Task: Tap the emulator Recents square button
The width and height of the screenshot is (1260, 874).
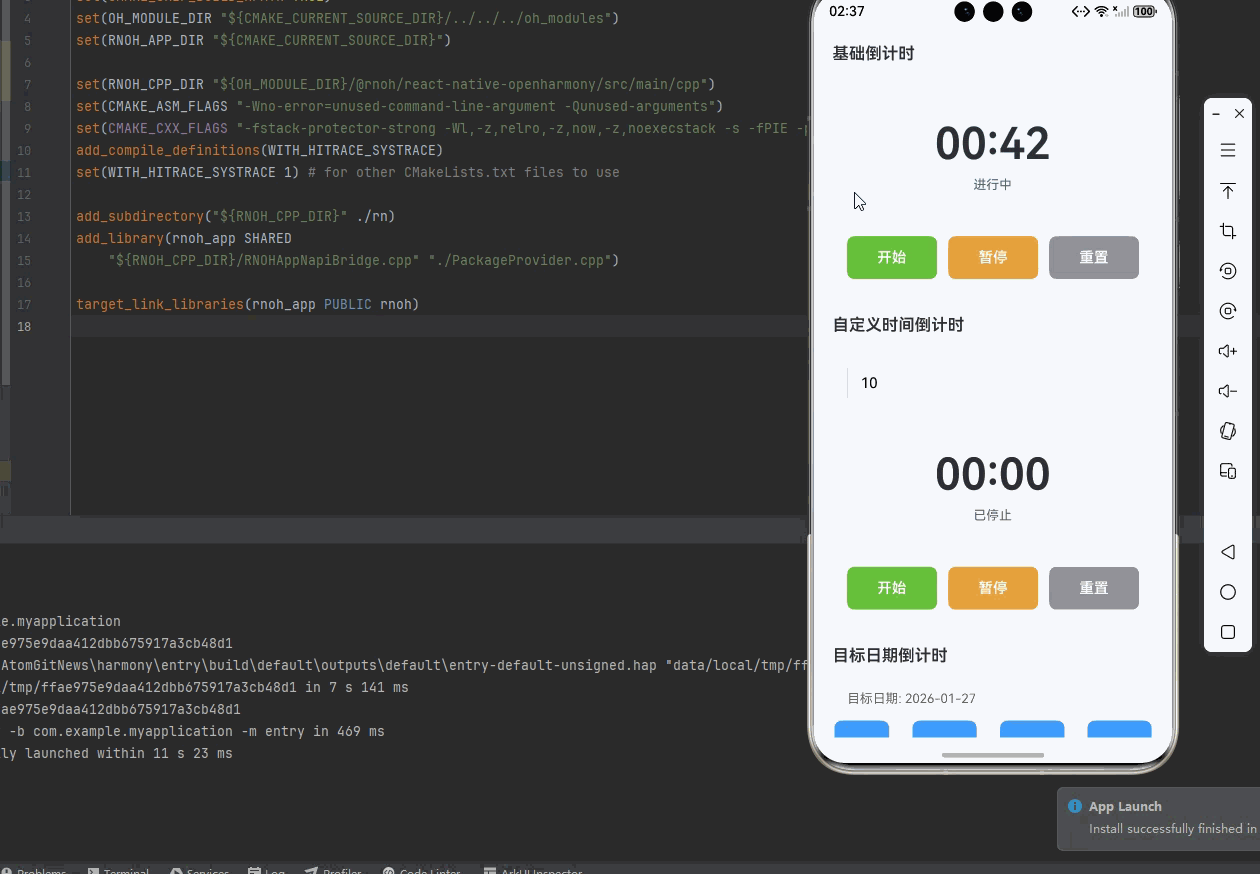Action: tap(1228, 632)
